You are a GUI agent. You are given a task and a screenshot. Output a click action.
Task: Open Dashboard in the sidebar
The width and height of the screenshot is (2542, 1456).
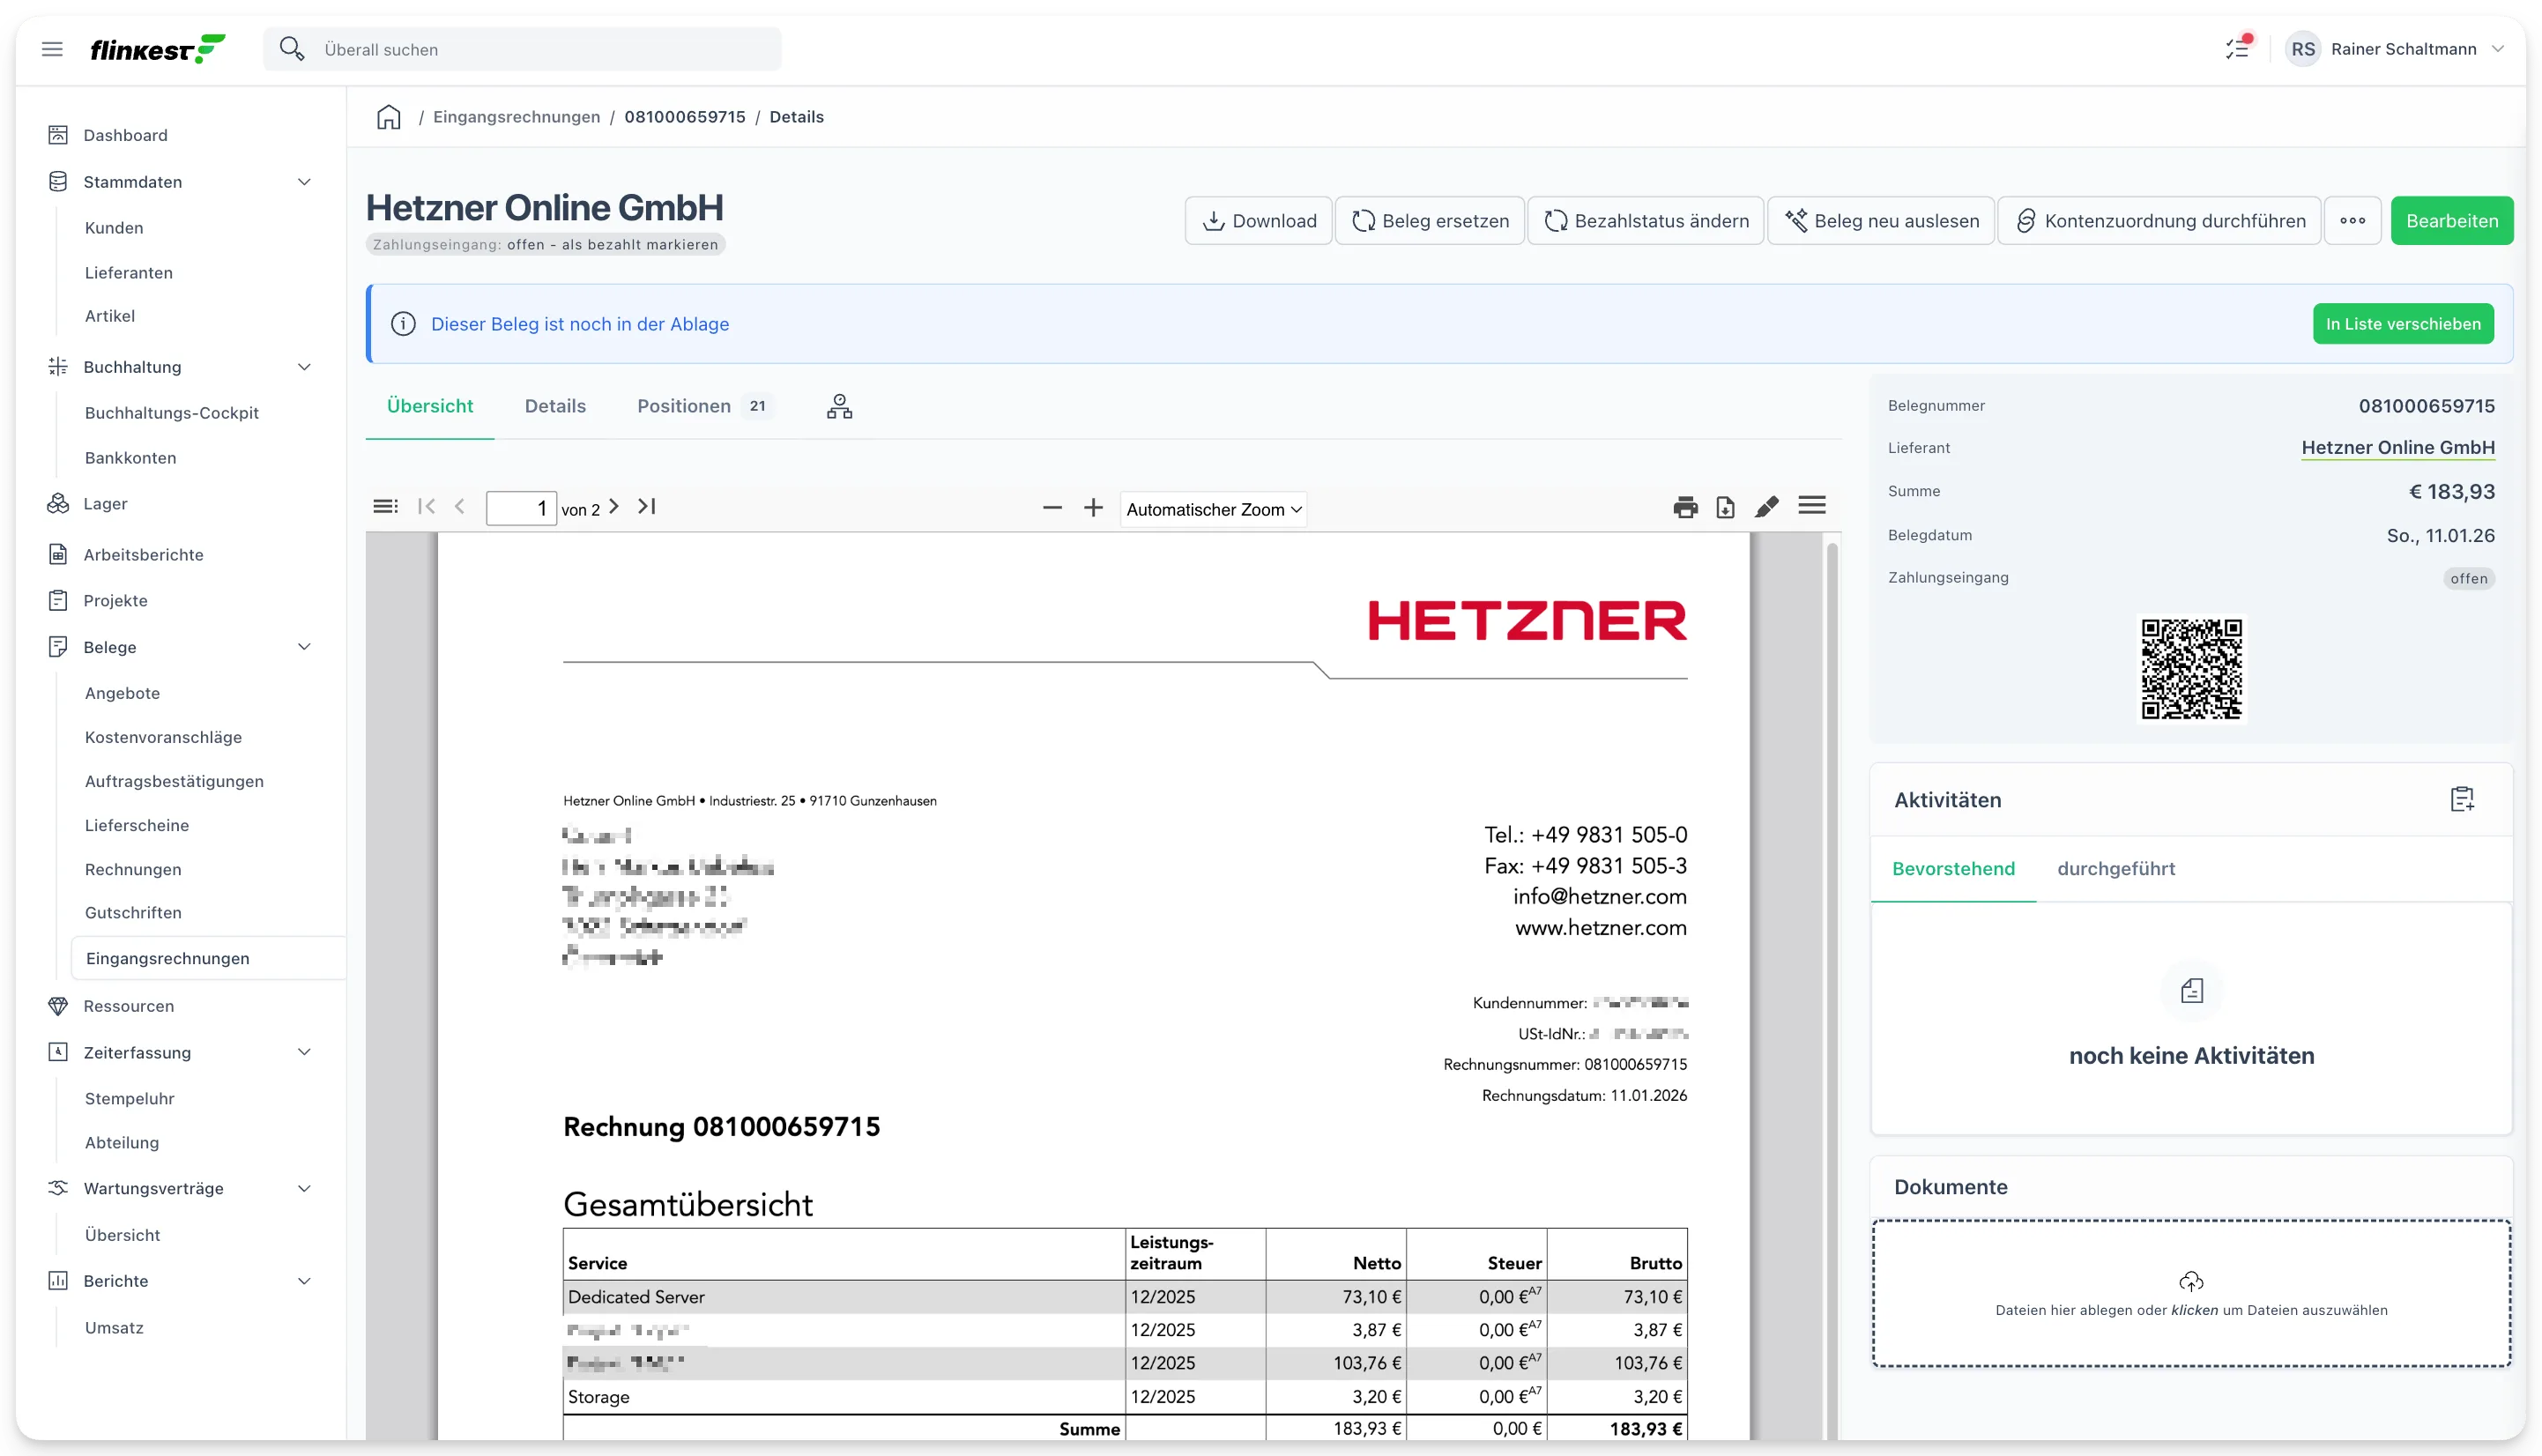(125, 135)
